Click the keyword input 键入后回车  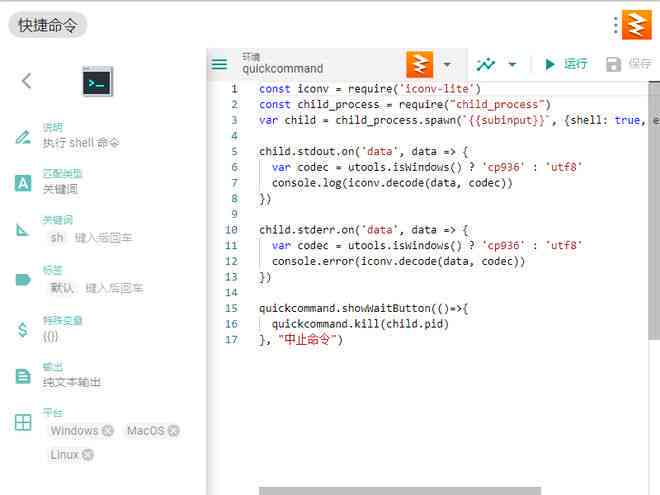104,238
